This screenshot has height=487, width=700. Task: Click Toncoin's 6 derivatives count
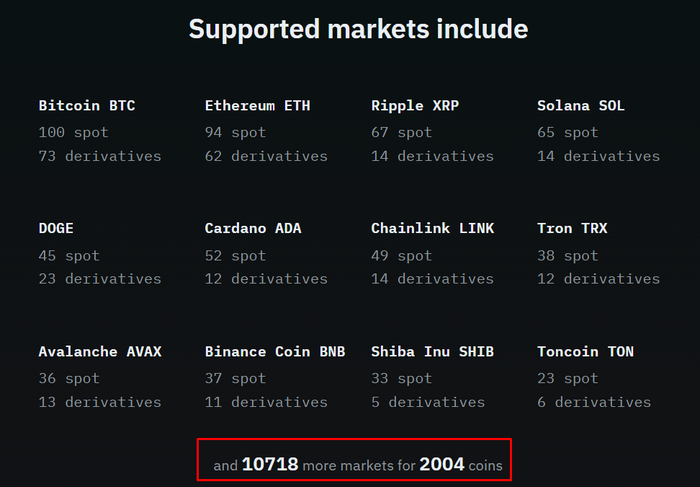[594, 402]
